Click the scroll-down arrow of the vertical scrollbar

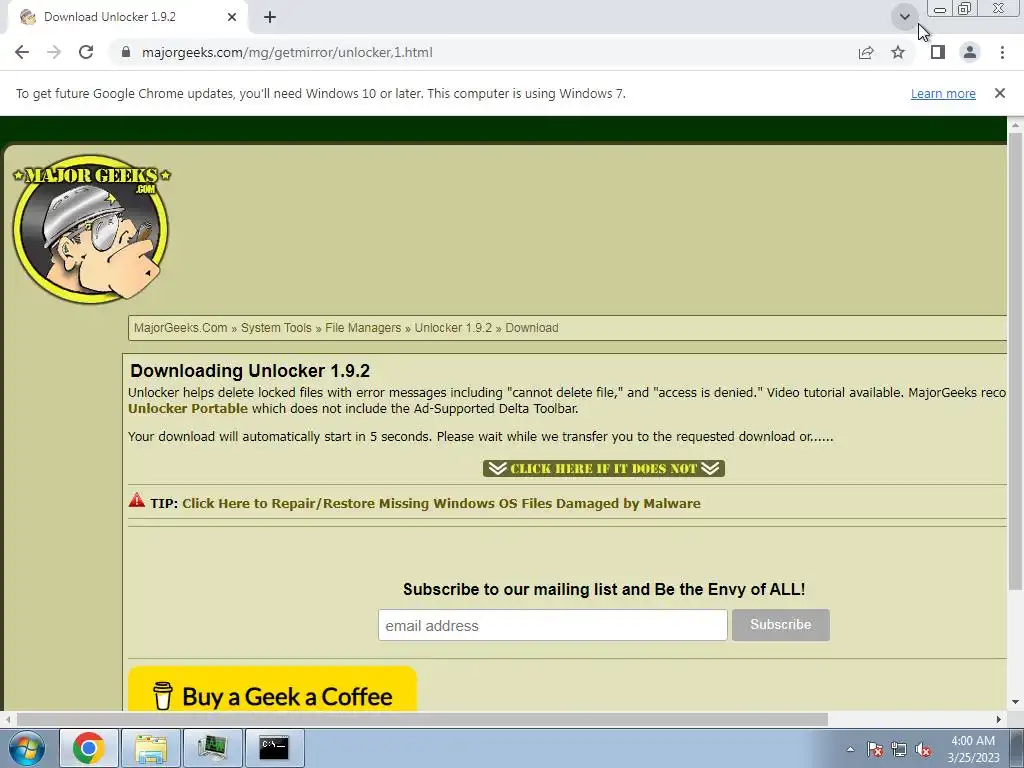point(1015,703)
